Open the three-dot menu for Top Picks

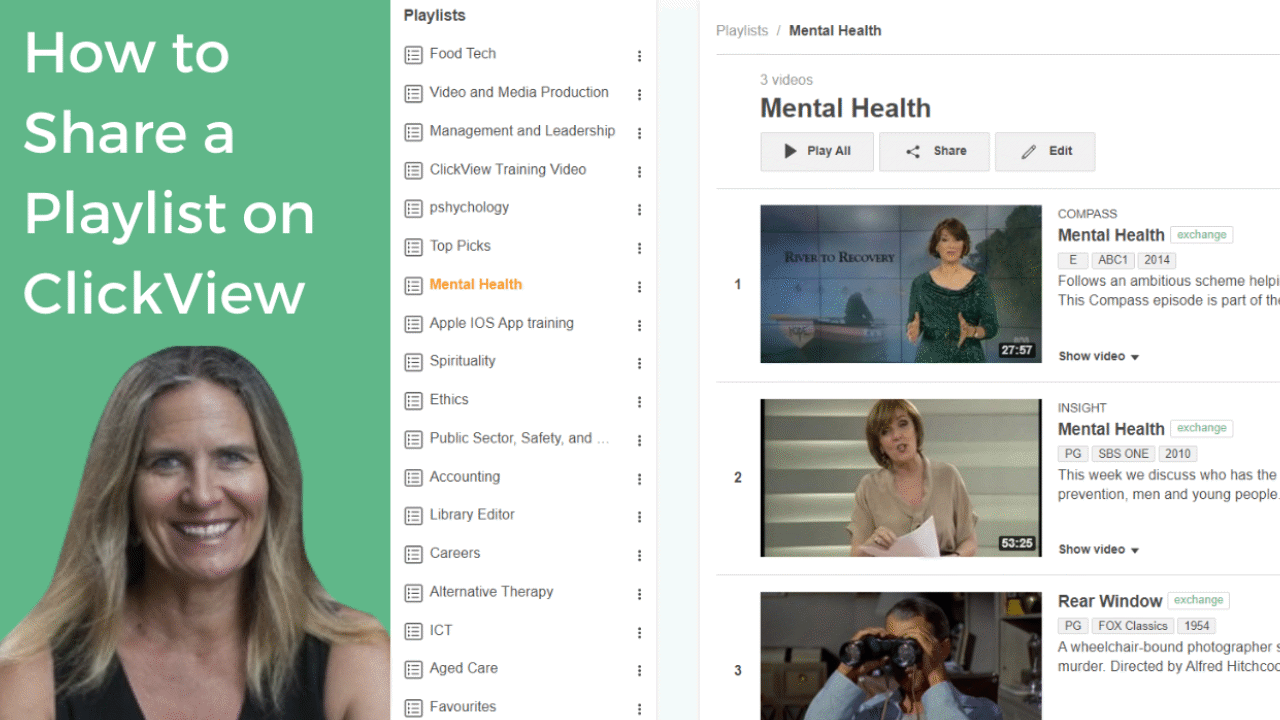pos(639,249)
